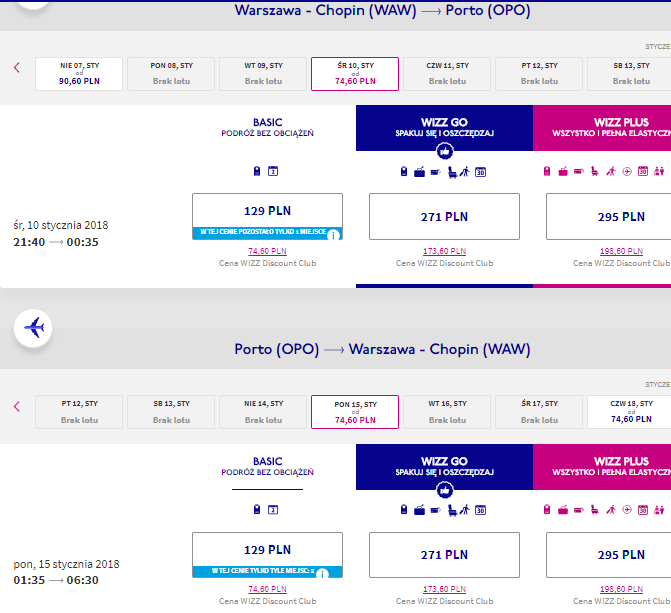Click return WIZZ GO calendar '30' icon
The image size is (671, 613).
point(481,510)
